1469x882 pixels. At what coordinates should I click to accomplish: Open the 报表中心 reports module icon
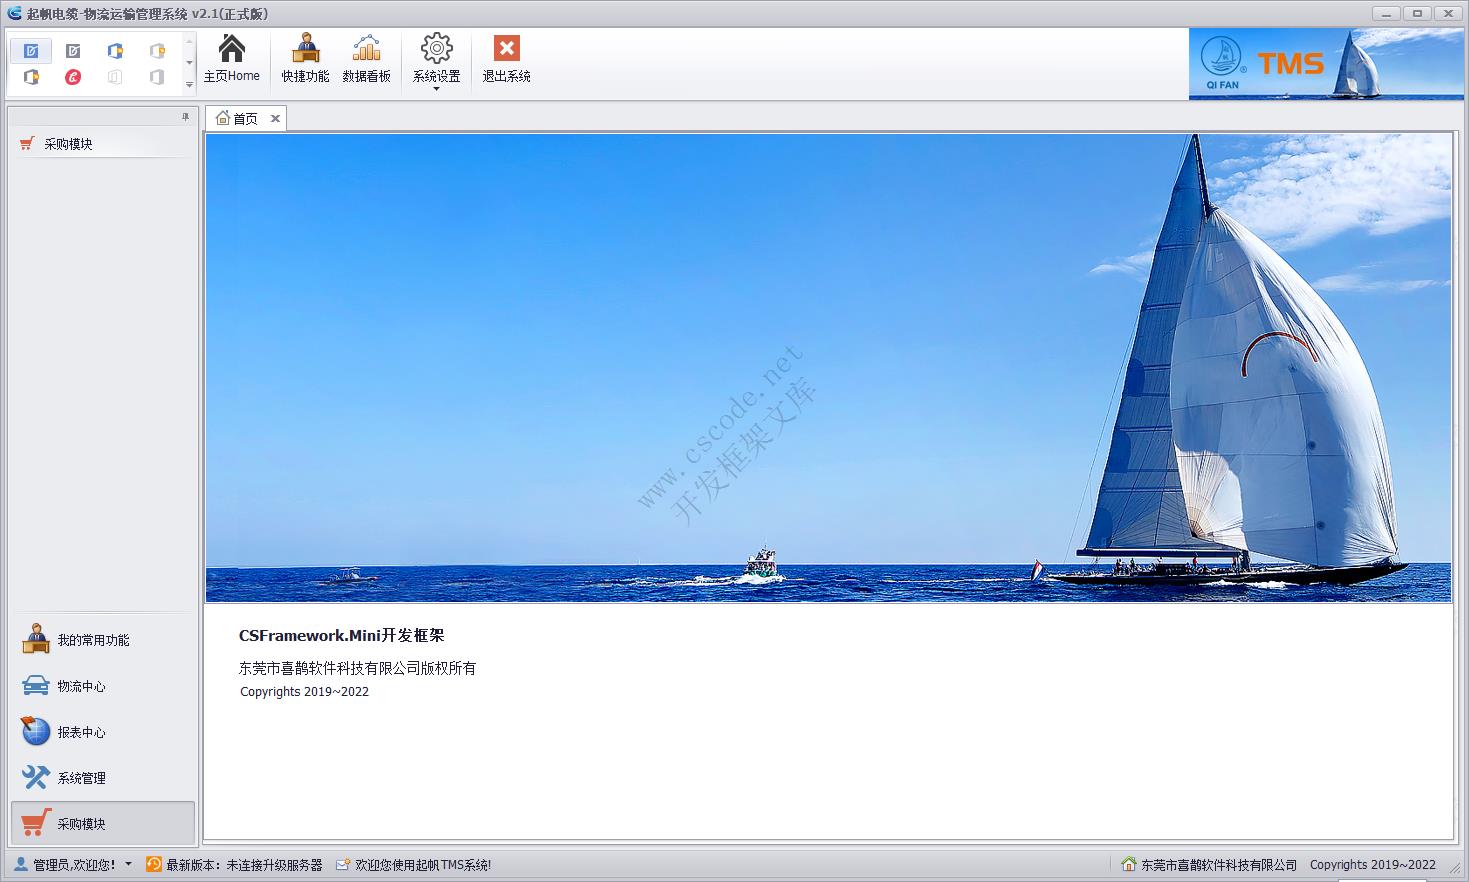35,731
